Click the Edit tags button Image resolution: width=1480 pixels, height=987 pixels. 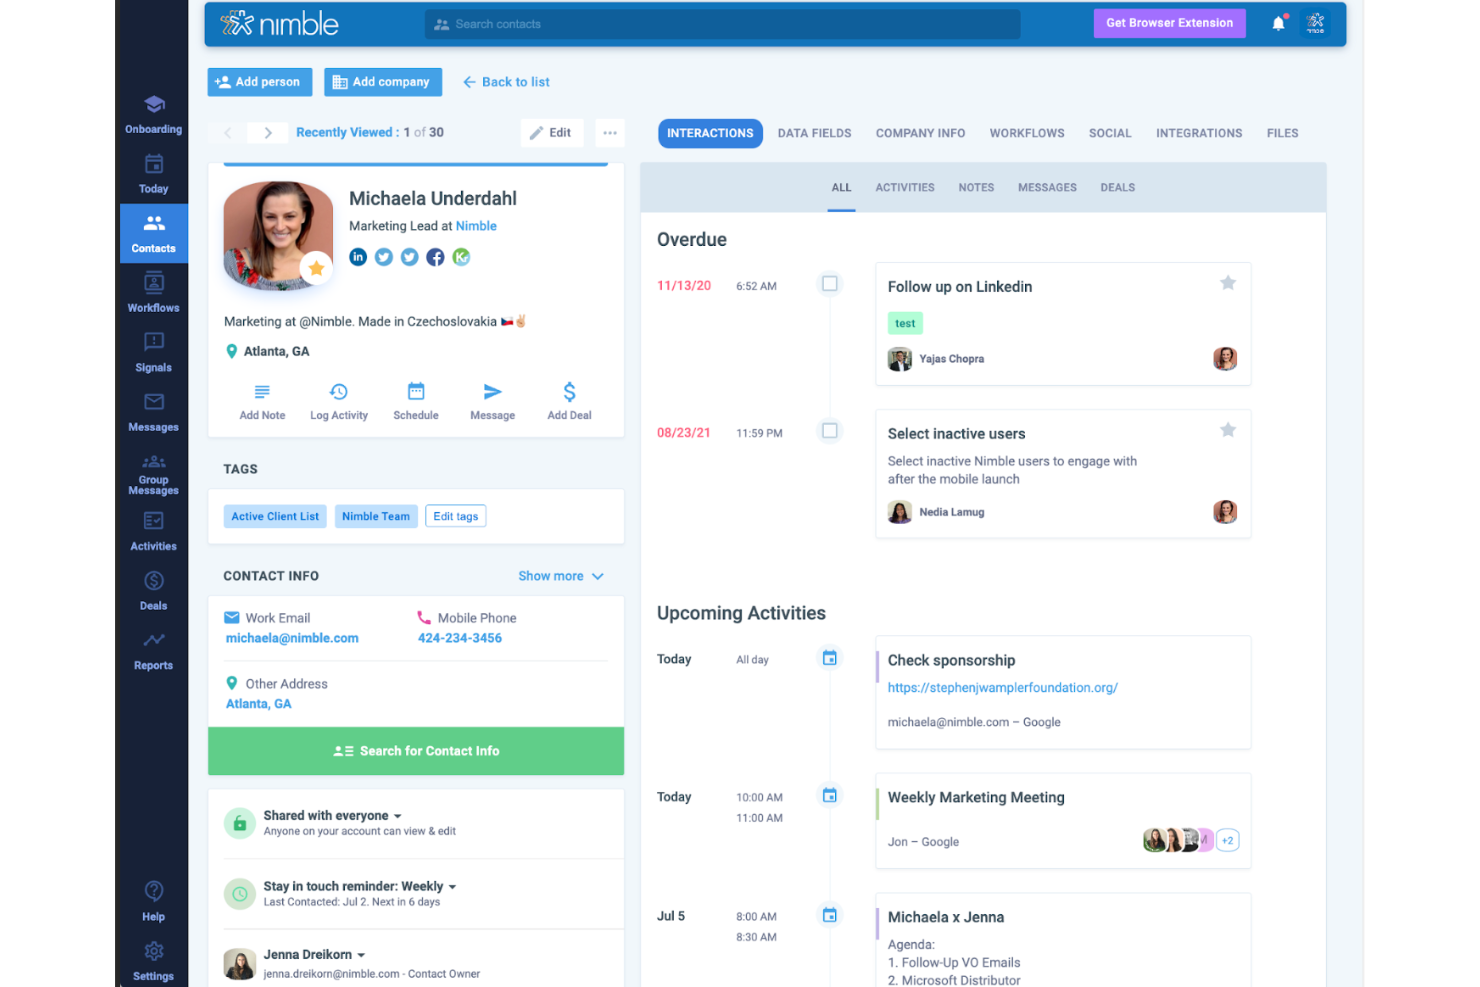(456, 516)
